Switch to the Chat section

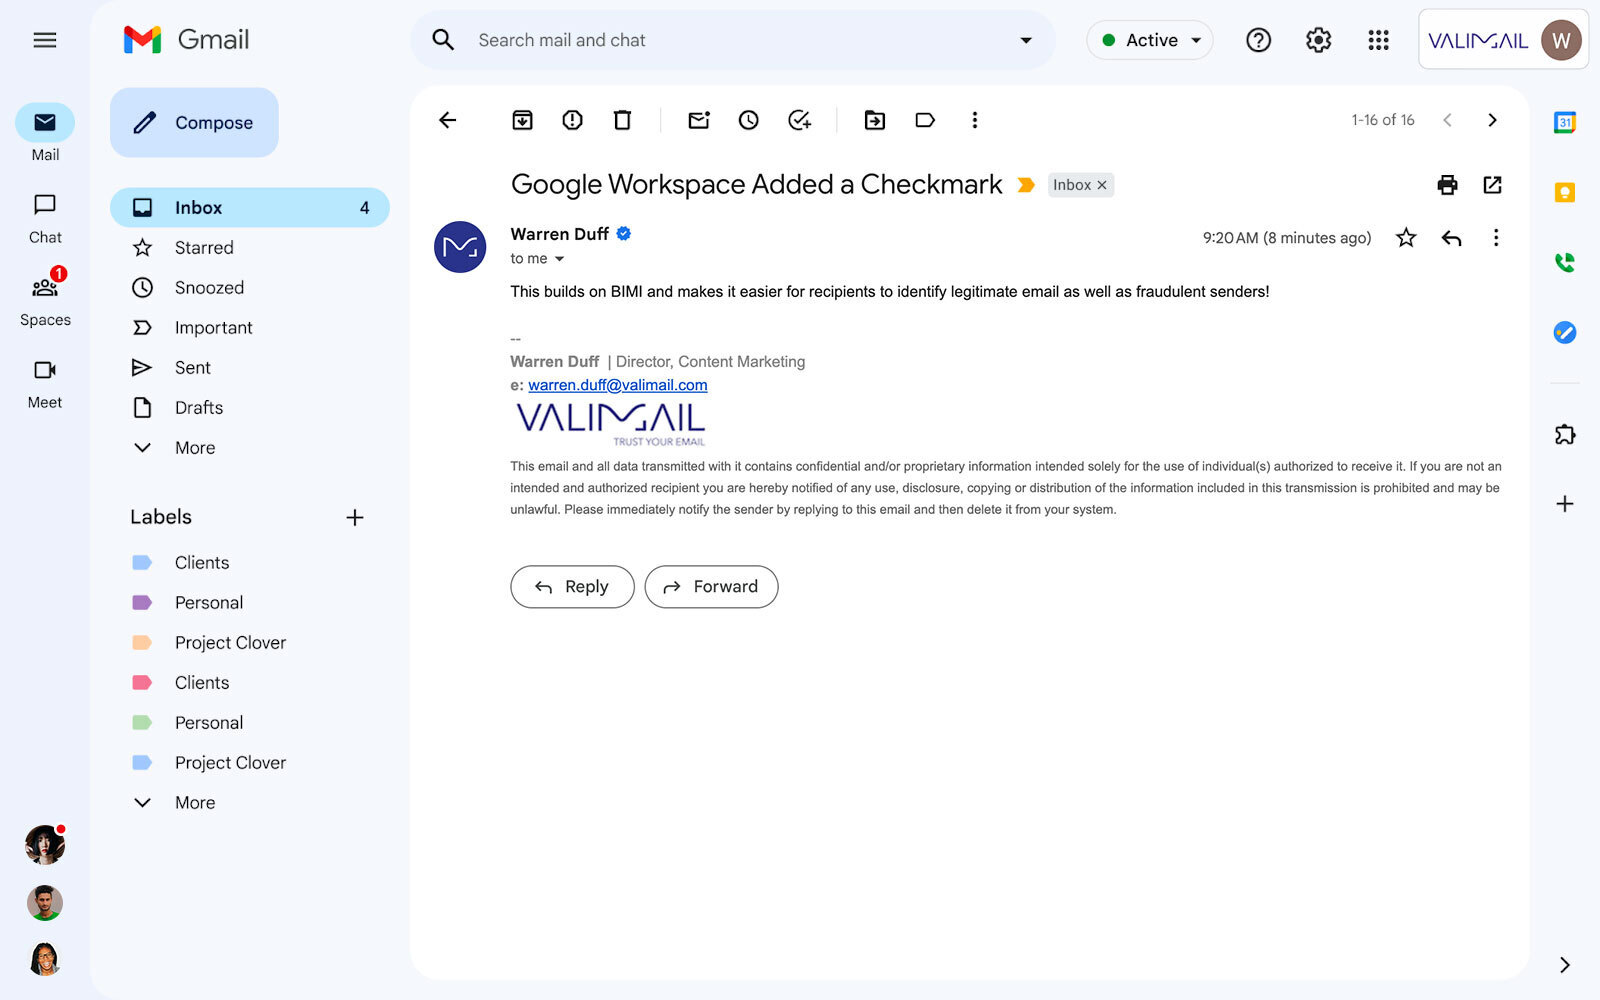[x=44, y=216]
